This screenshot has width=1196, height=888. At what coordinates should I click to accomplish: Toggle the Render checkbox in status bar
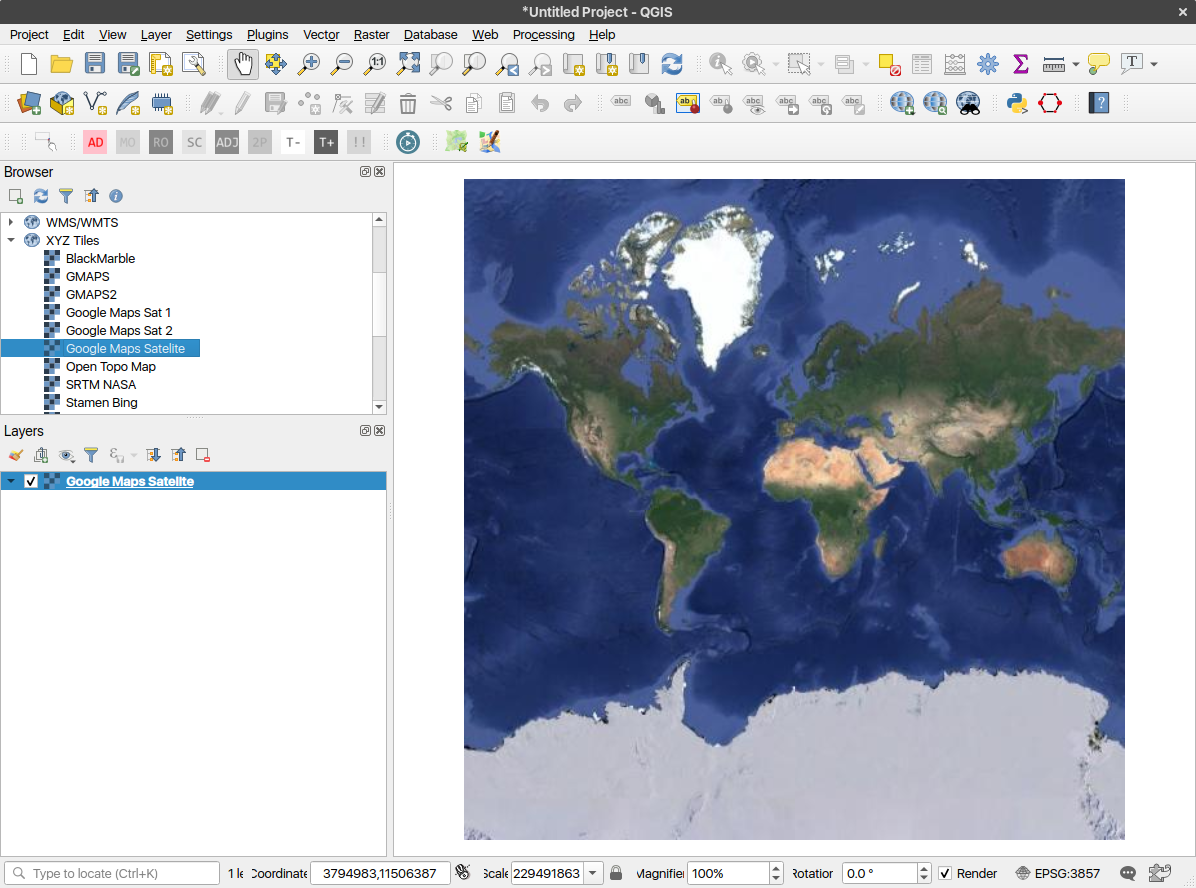point(945,873)
